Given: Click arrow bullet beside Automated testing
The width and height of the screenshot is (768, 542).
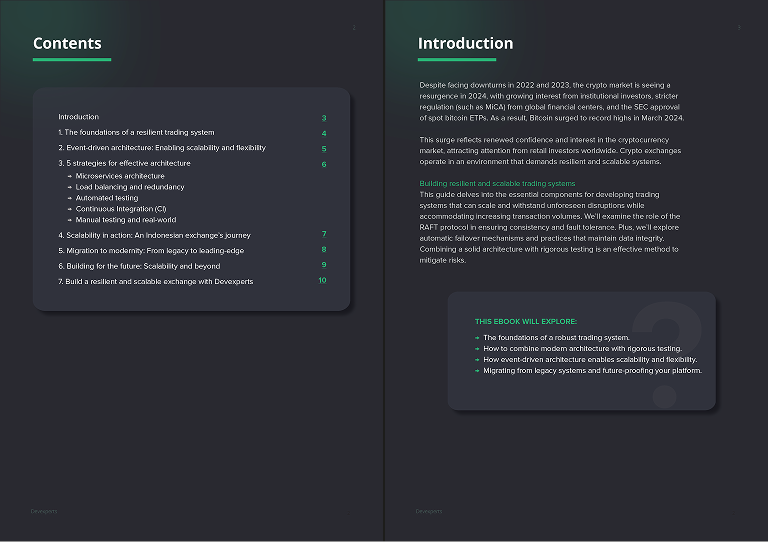Looking at the screenshot, I should click(x=69, y=198).
